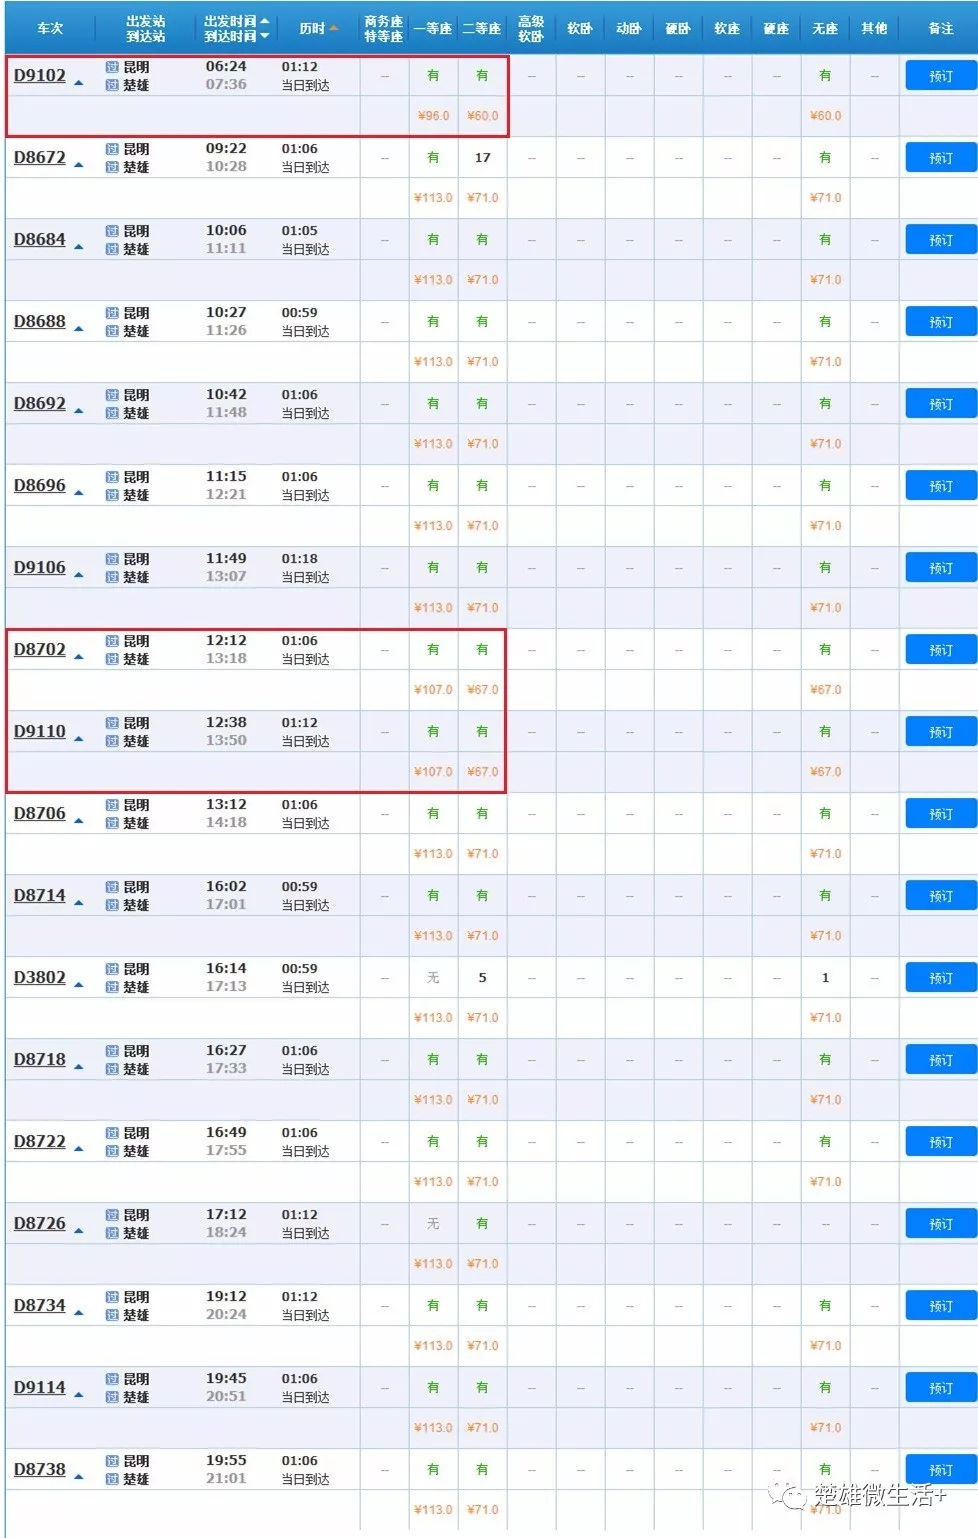Book train D9102 with 预订 button
The image size is (978, 1538).
(941, 76)
